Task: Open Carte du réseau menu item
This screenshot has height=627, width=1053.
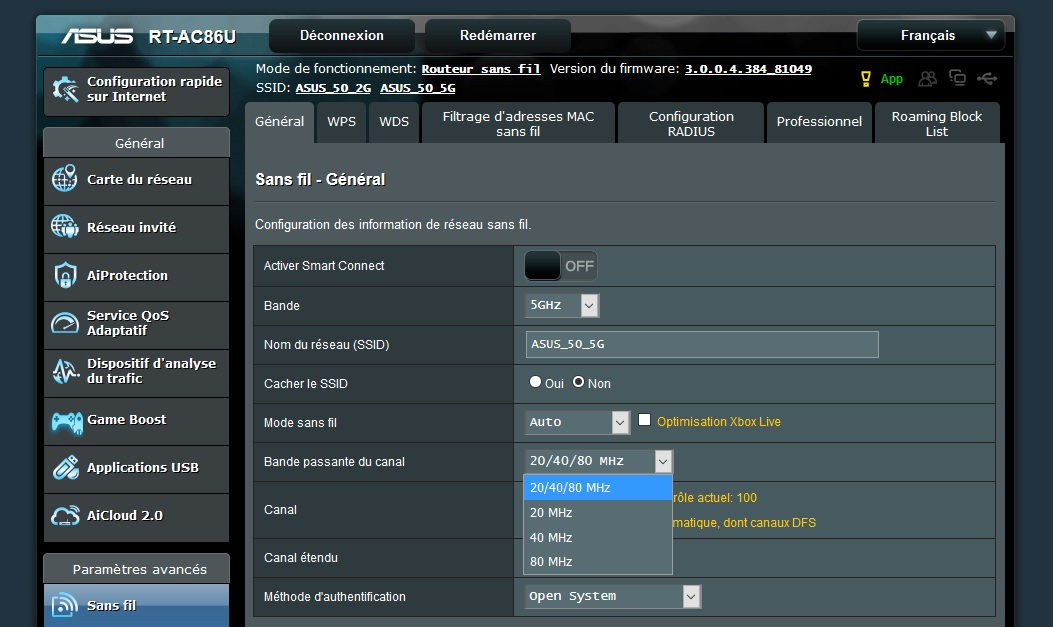Action: point(136,180)
